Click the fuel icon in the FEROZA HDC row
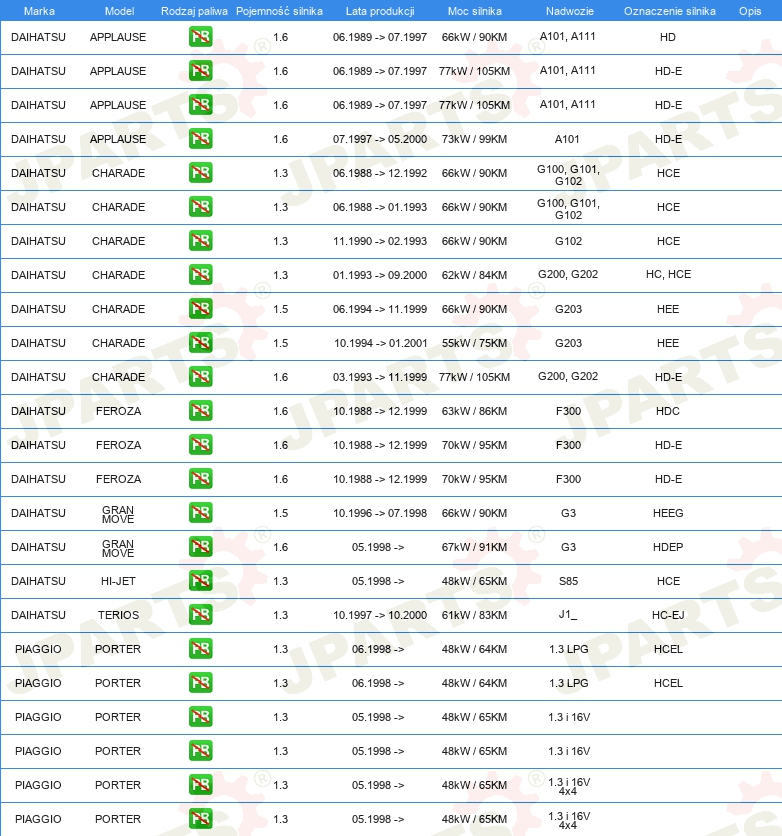This screenshot has height=836, width=782. 200,411
